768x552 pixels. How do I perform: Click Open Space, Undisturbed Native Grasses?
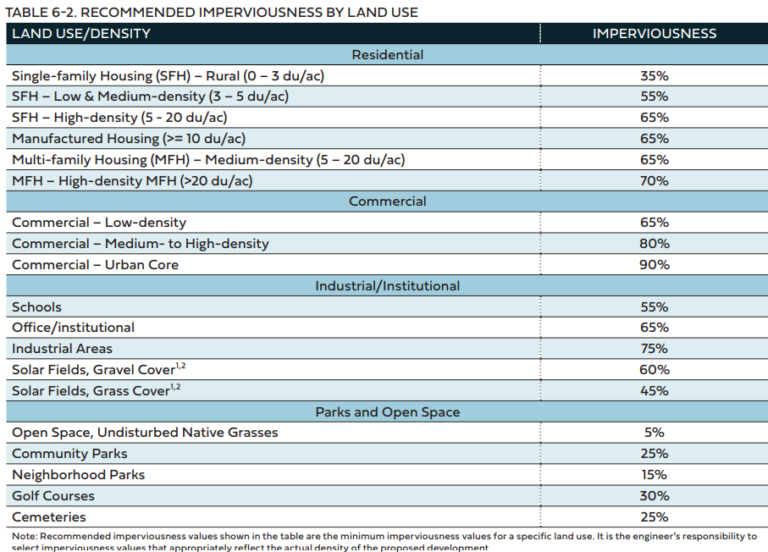tap(145, 432)
